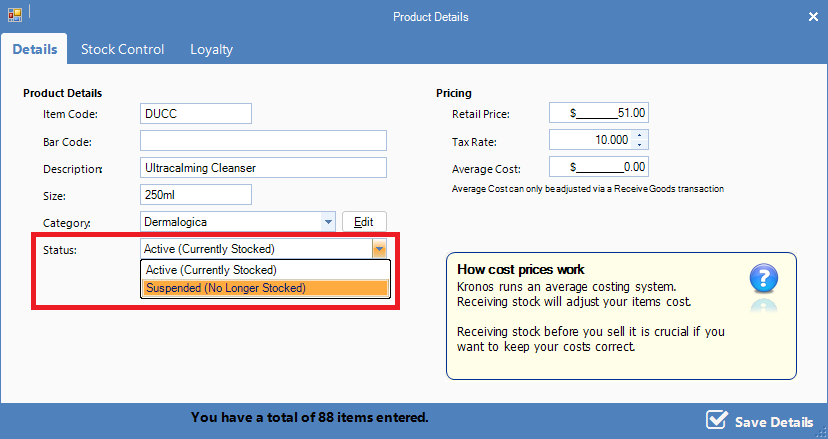Select the Details tab
The width and height of the screenshot is (828, 439).
click(34, 49)
